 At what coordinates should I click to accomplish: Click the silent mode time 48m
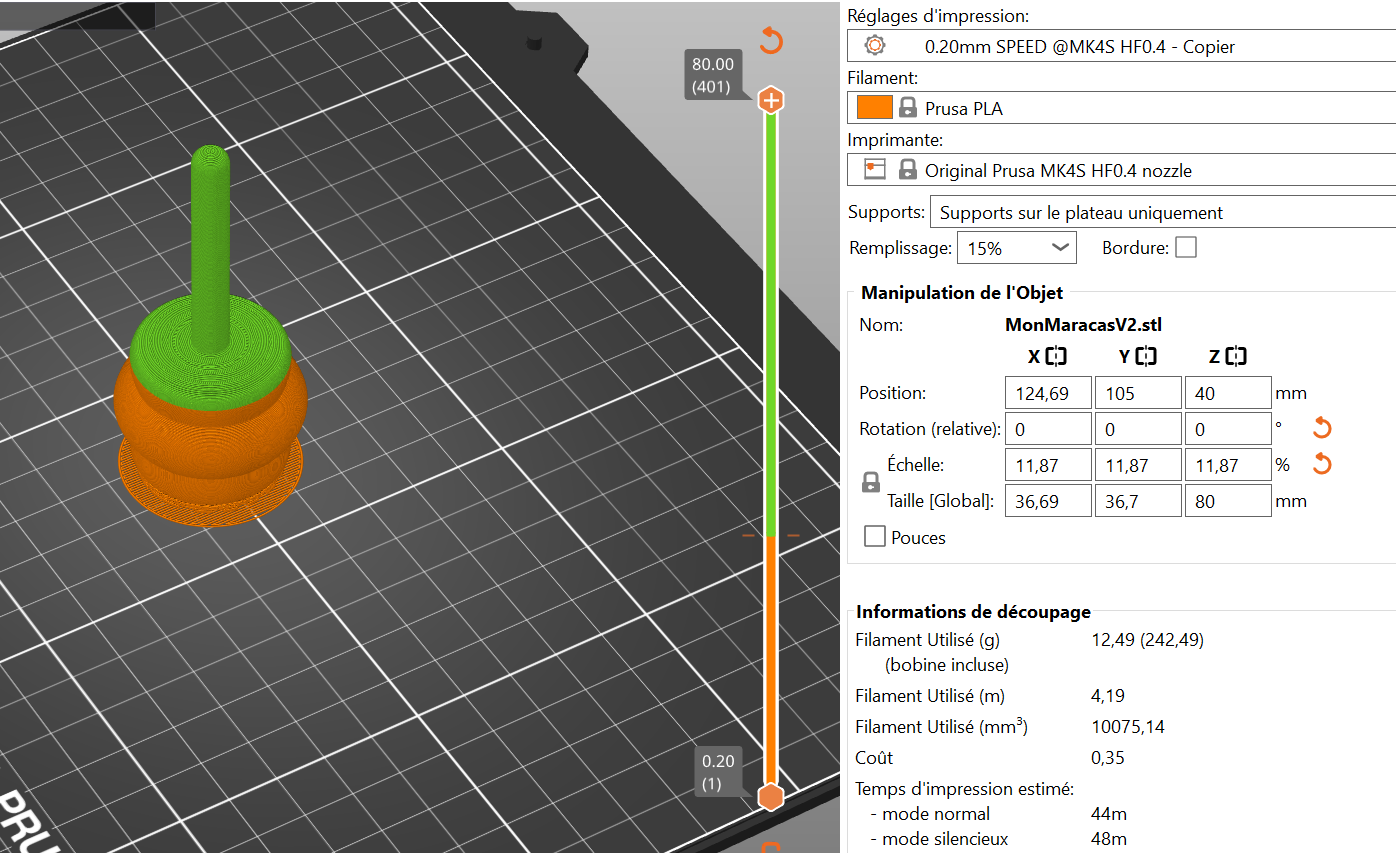[x=1107, y=839]
